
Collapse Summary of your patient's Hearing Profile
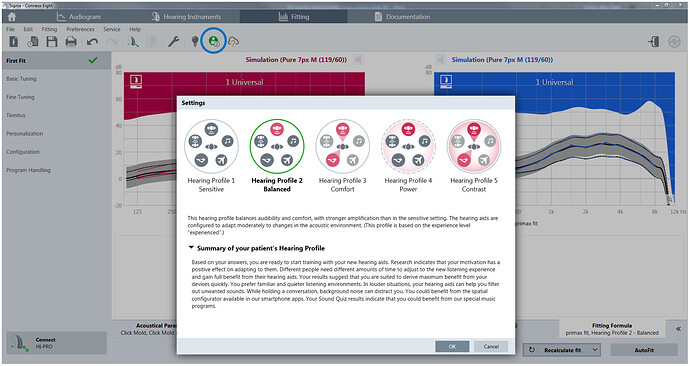tap(191, 248)
